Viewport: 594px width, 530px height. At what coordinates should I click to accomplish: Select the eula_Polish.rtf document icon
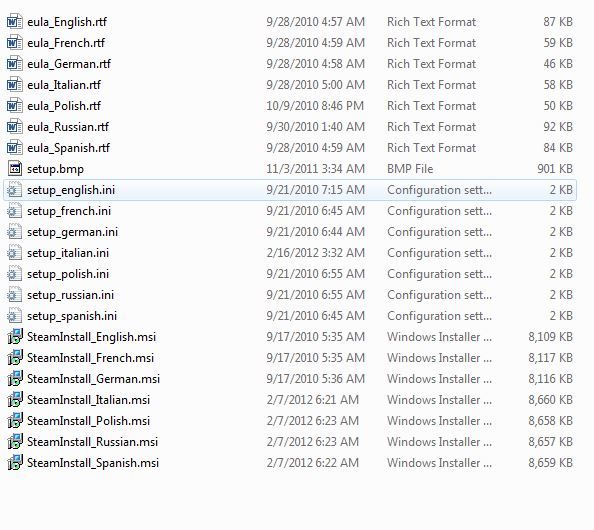tap(14, 106)
